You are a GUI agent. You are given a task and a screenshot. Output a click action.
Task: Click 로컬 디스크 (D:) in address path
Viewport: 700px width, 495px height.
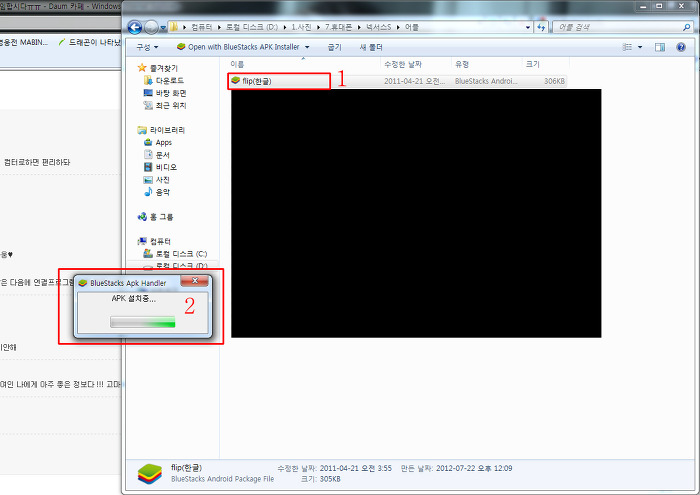click(251, 27)
